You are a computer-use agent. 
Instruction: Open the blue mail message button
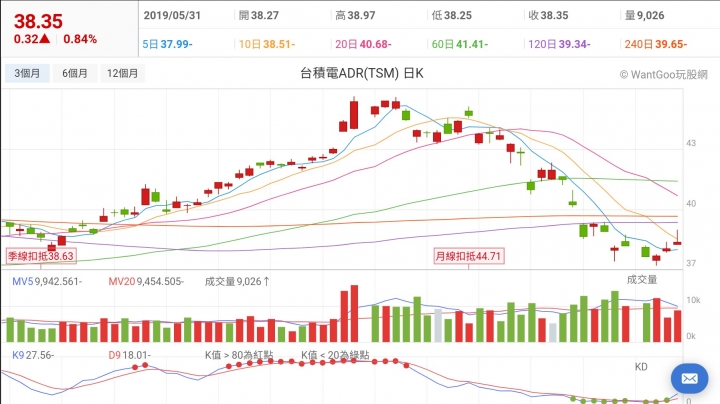pos(689,378)
